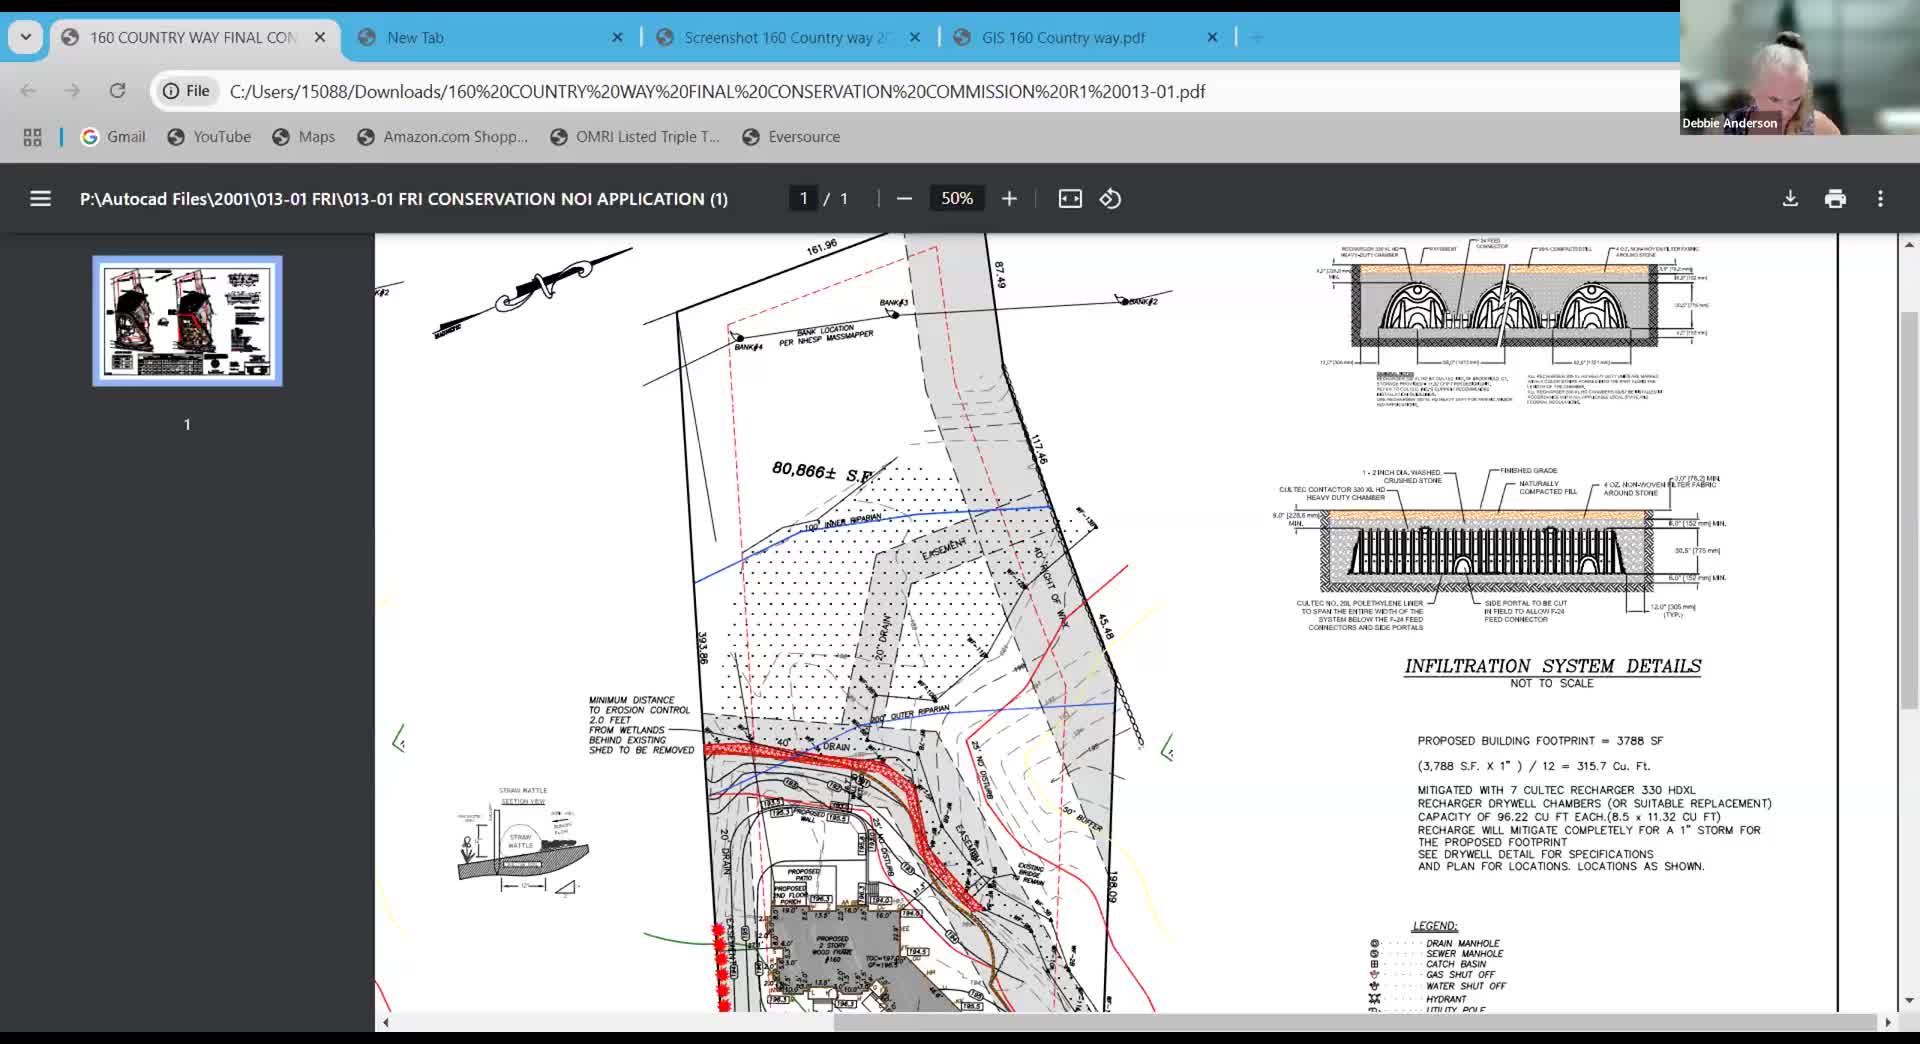Download the PDF file
The image size is (1920, 1044).
[1790, 199]
